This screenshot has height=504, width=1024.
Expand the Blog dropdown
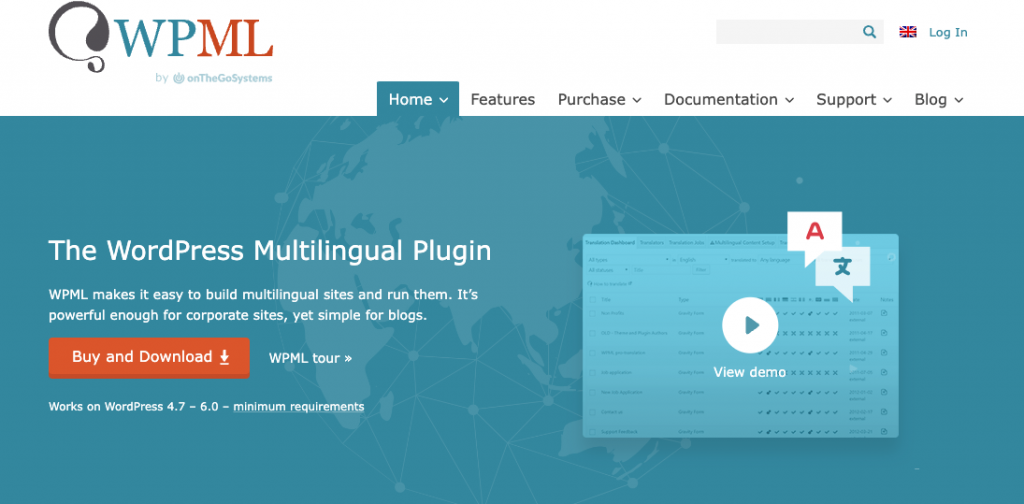[938, 99]
